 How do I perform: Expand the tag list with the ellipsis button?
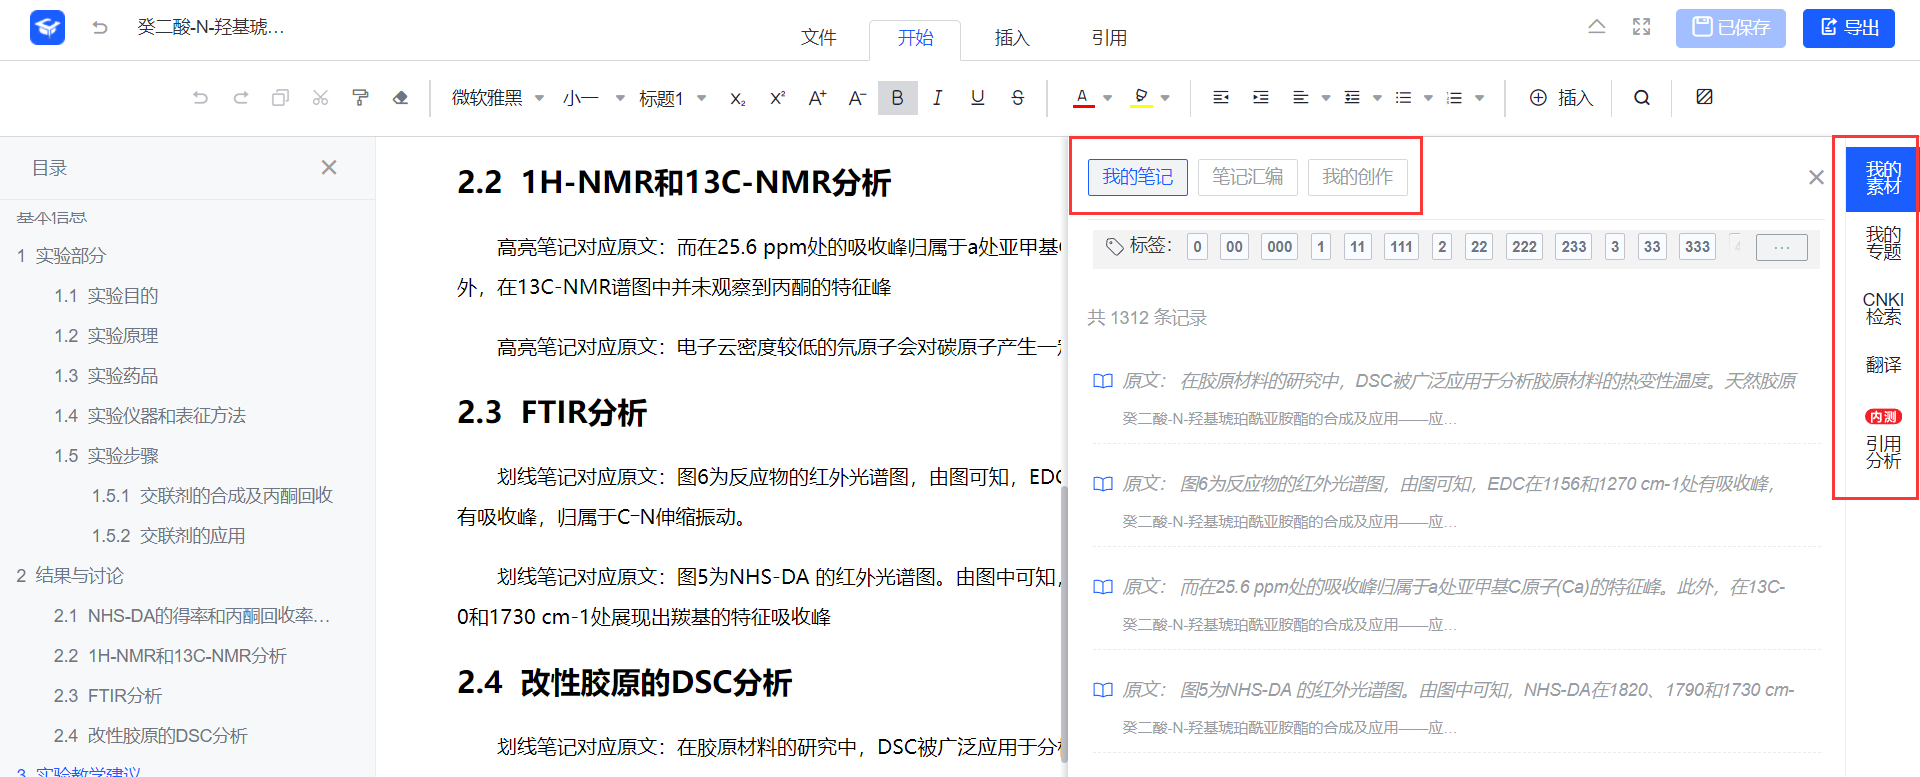tap(1781, 247)
